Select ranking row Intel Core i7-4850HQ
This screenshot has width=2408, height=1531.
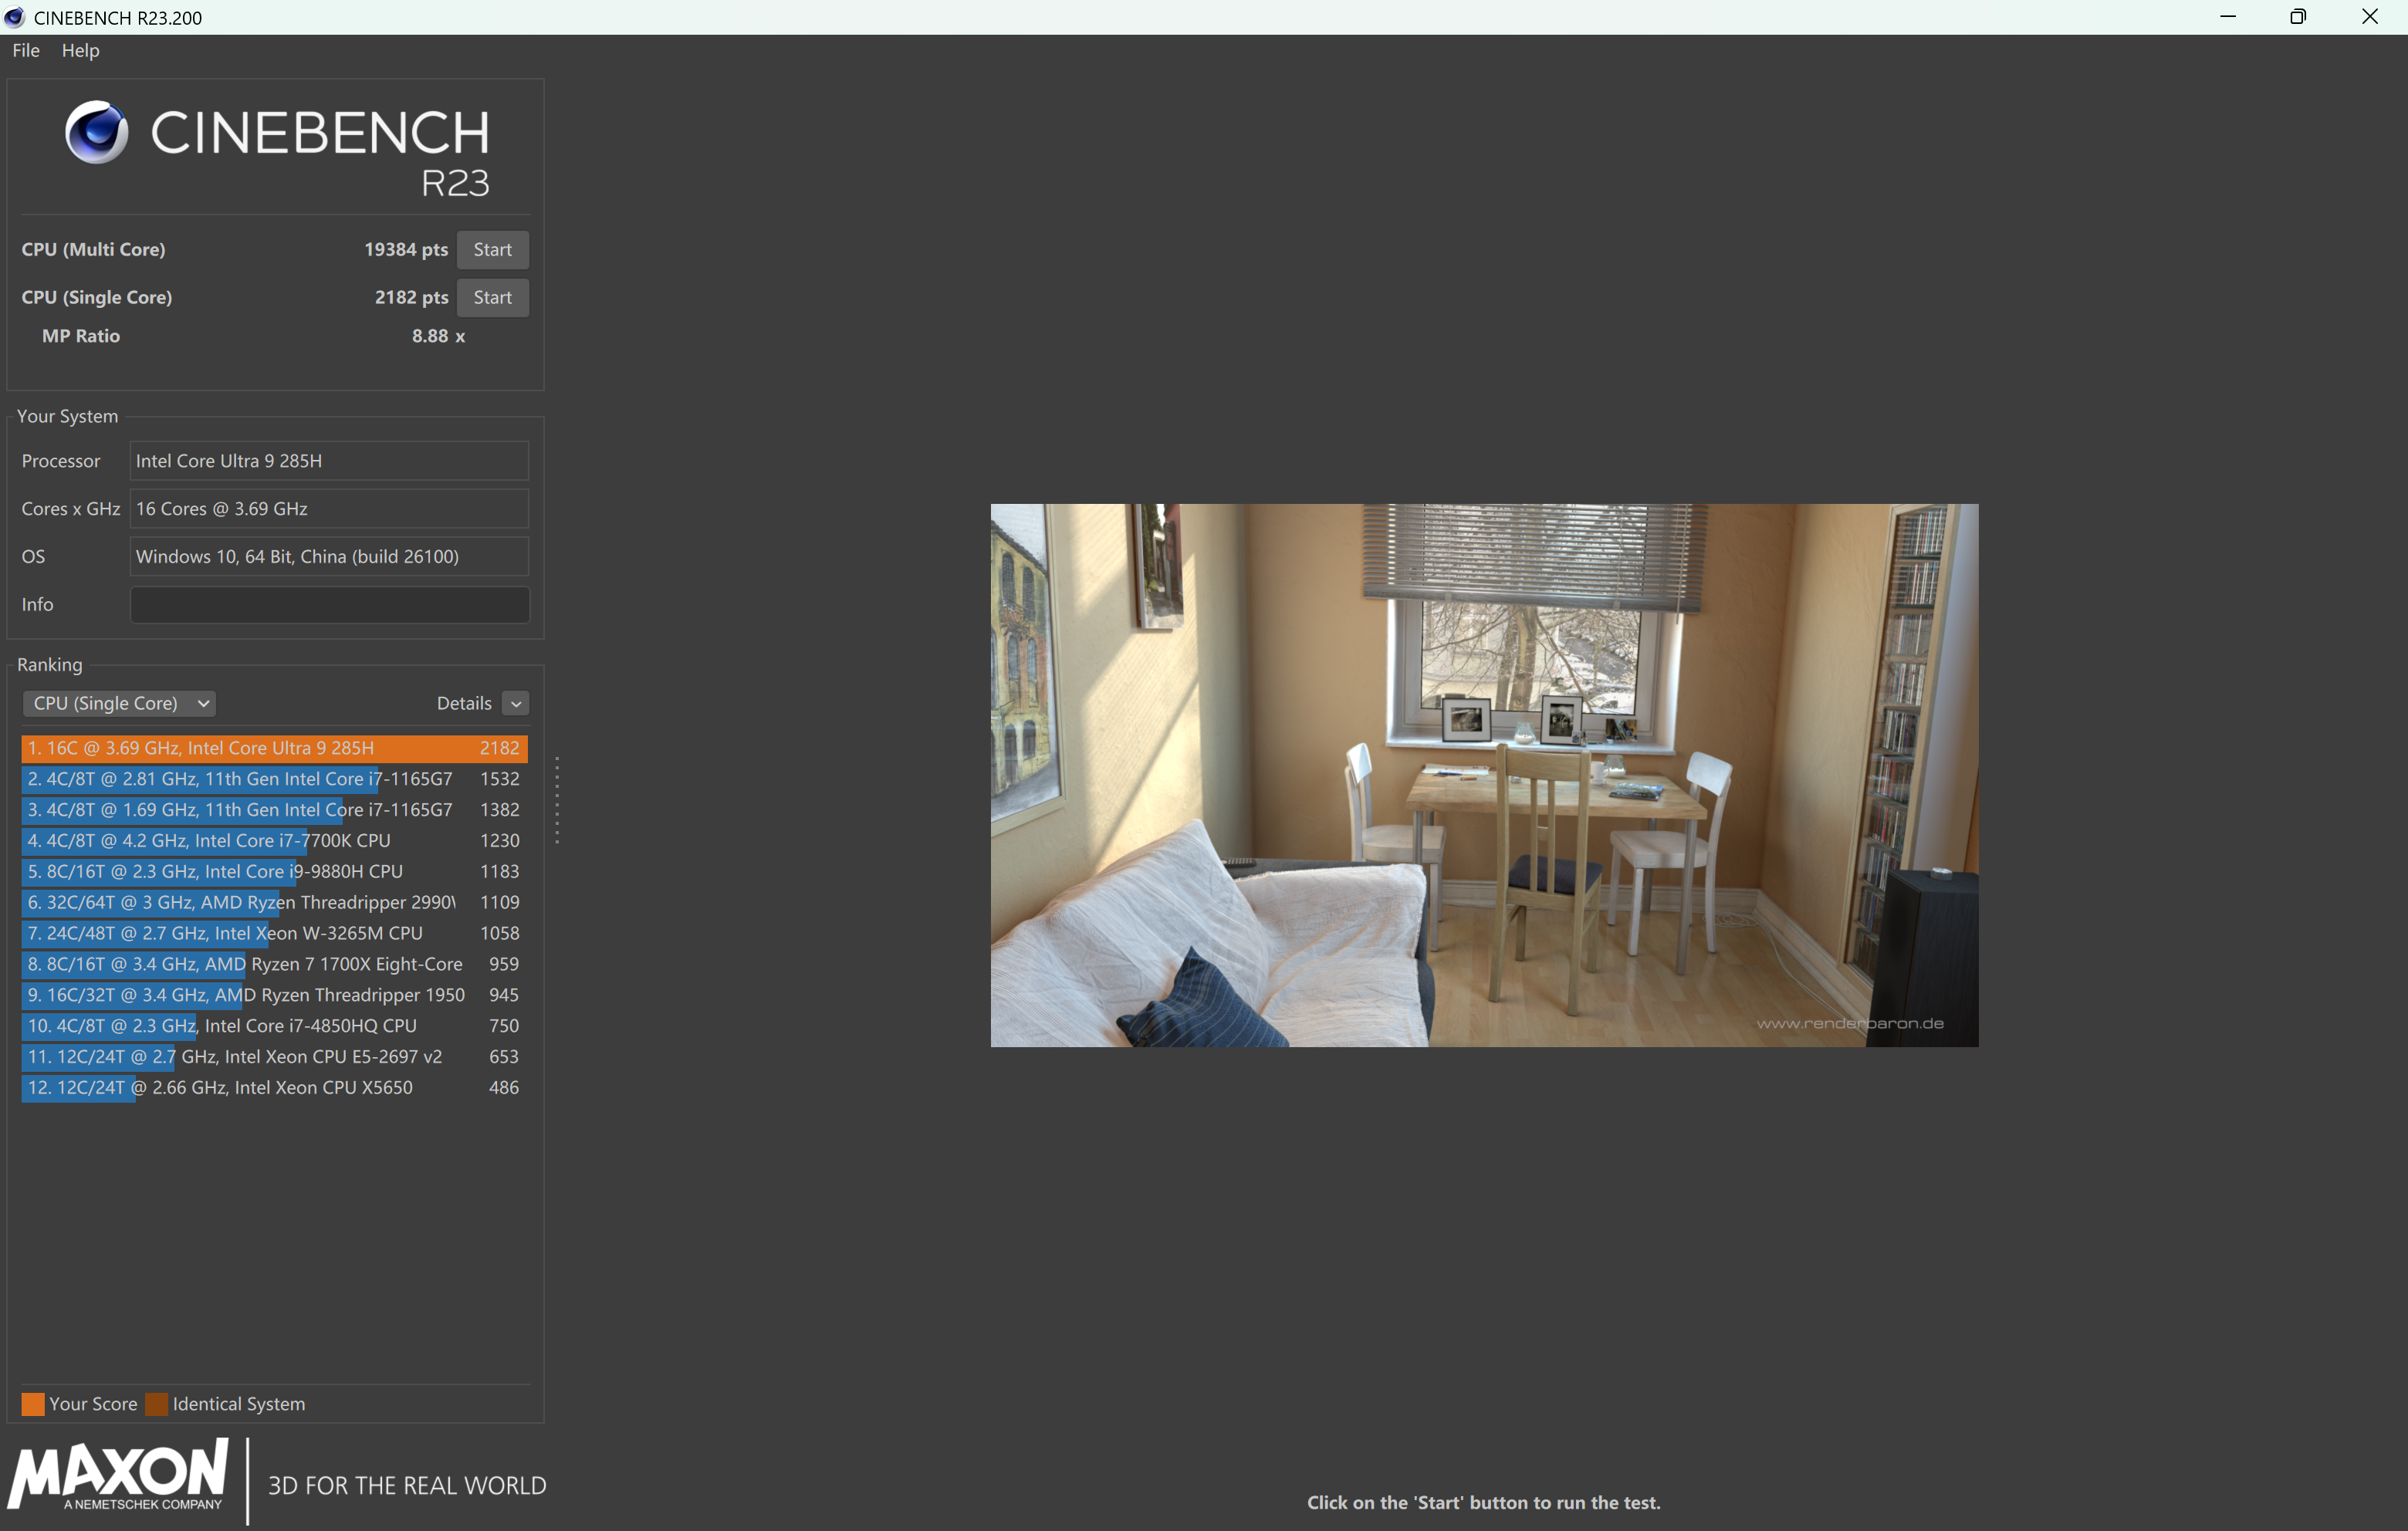point(274,1026)
